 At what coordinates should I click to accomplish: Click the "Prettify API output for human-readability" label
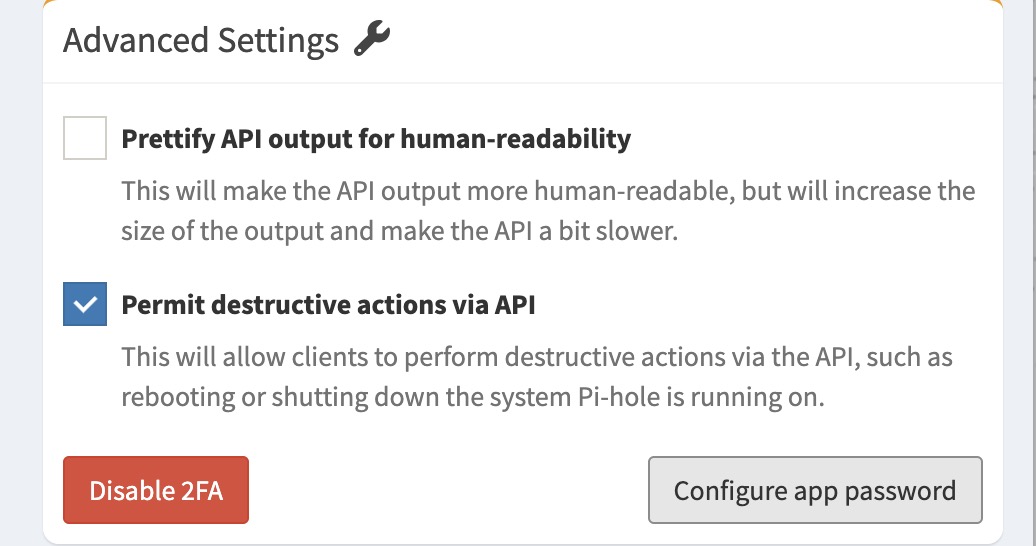click(375, 138)
